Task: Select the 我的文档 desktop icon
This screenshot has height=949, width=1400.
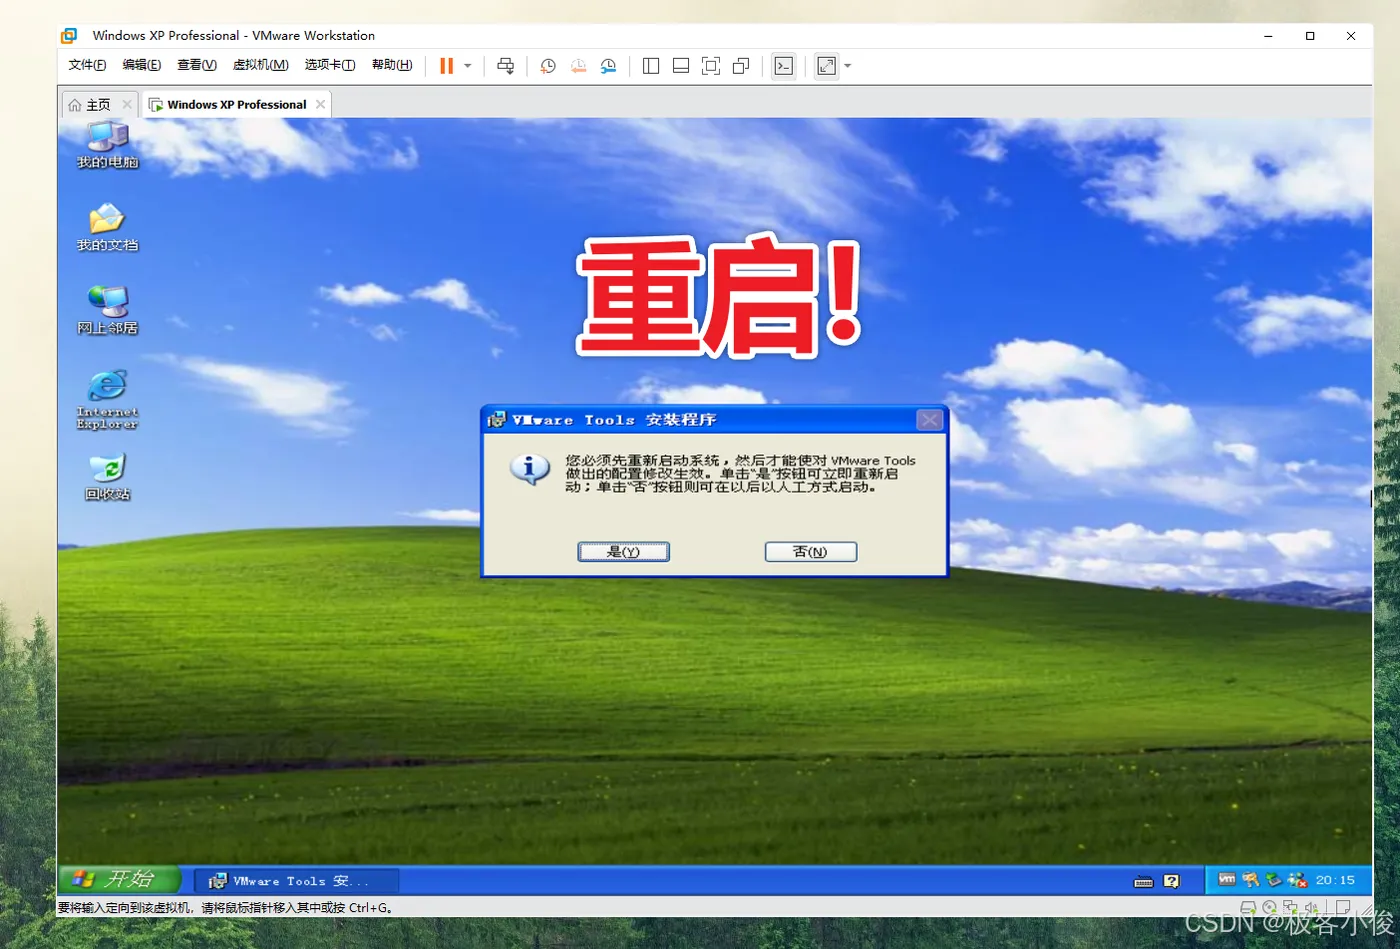Action: 107,227
